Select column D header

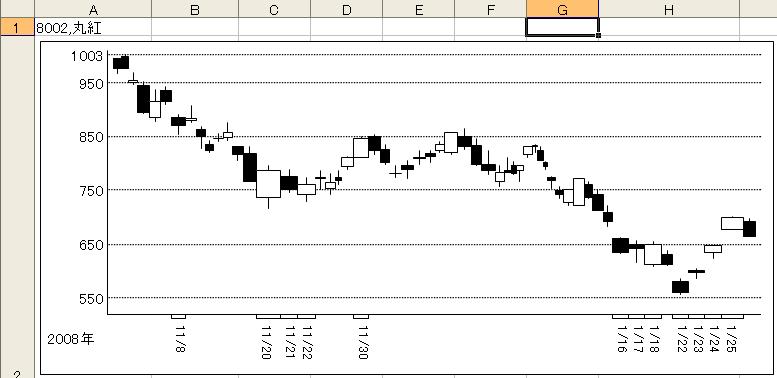click(347, 9)
